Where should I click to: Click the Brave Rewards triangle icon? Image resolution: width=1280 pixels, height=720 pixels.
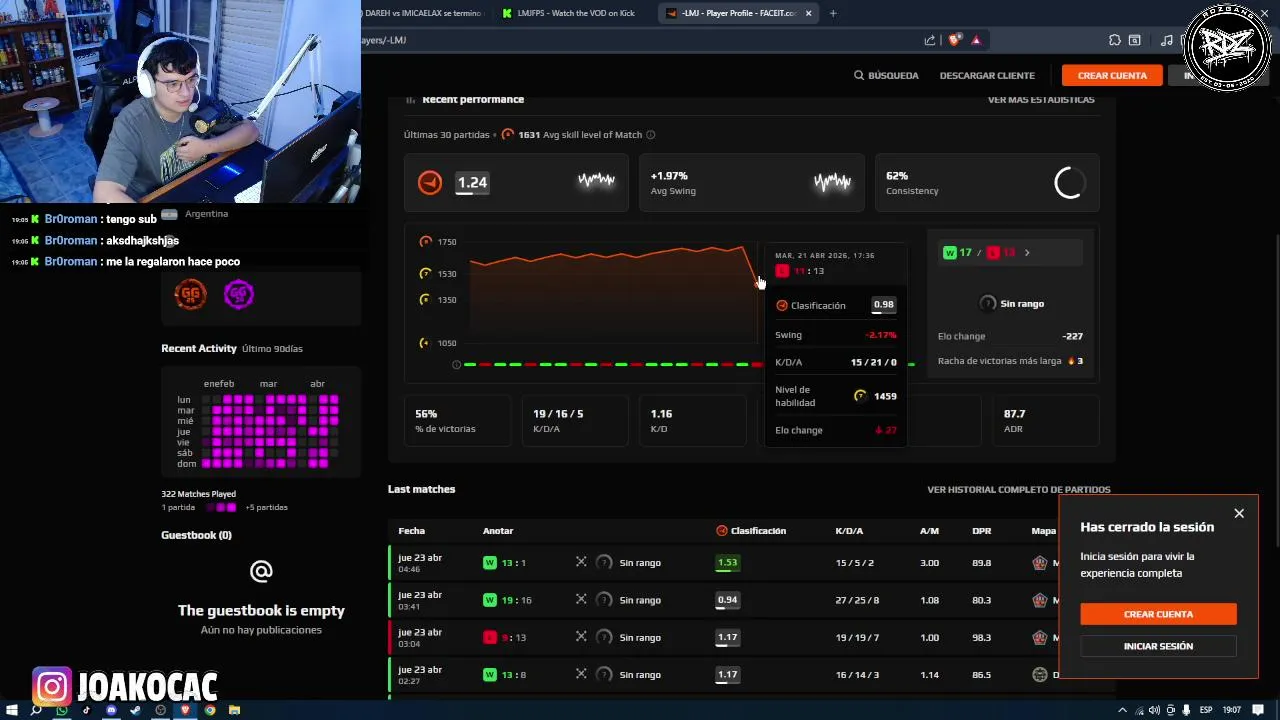point(976,40)
